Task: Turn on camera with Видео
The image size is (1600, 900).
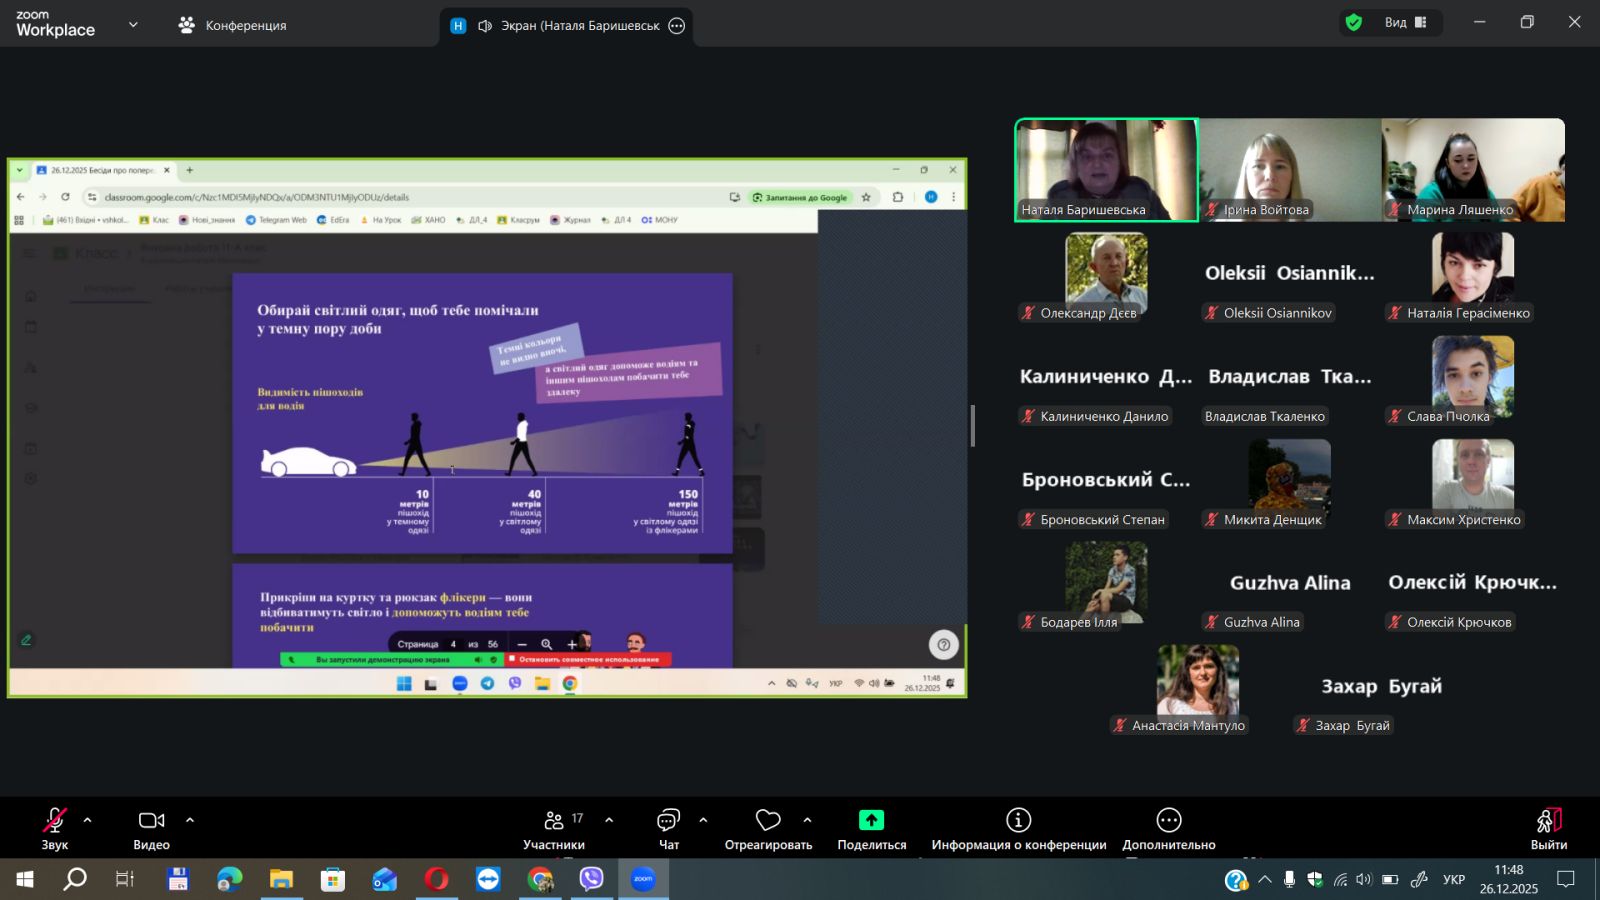Action: point(151,821)
